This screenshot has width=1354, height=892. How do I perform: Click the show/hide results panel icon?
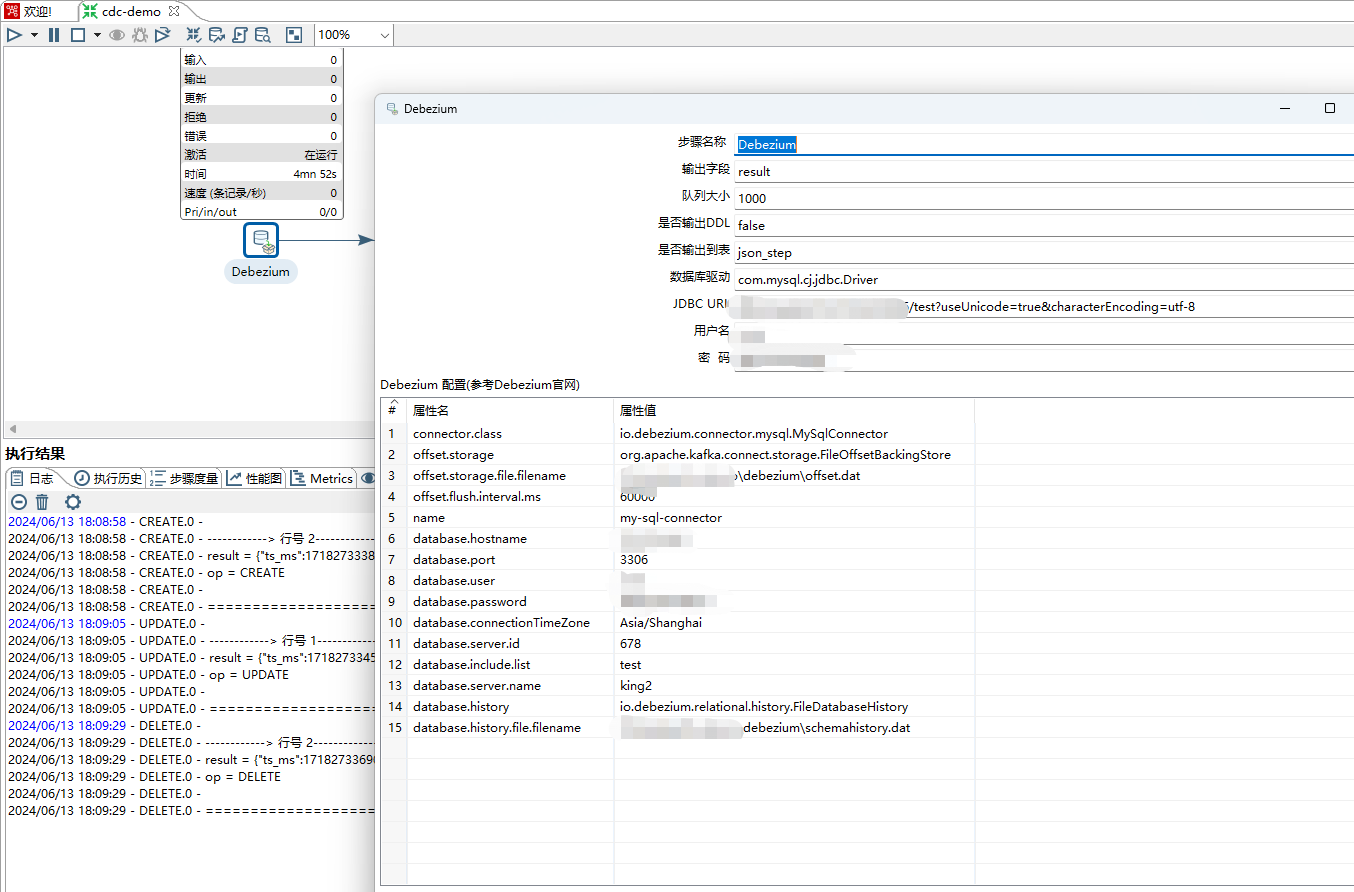(293, 35)
